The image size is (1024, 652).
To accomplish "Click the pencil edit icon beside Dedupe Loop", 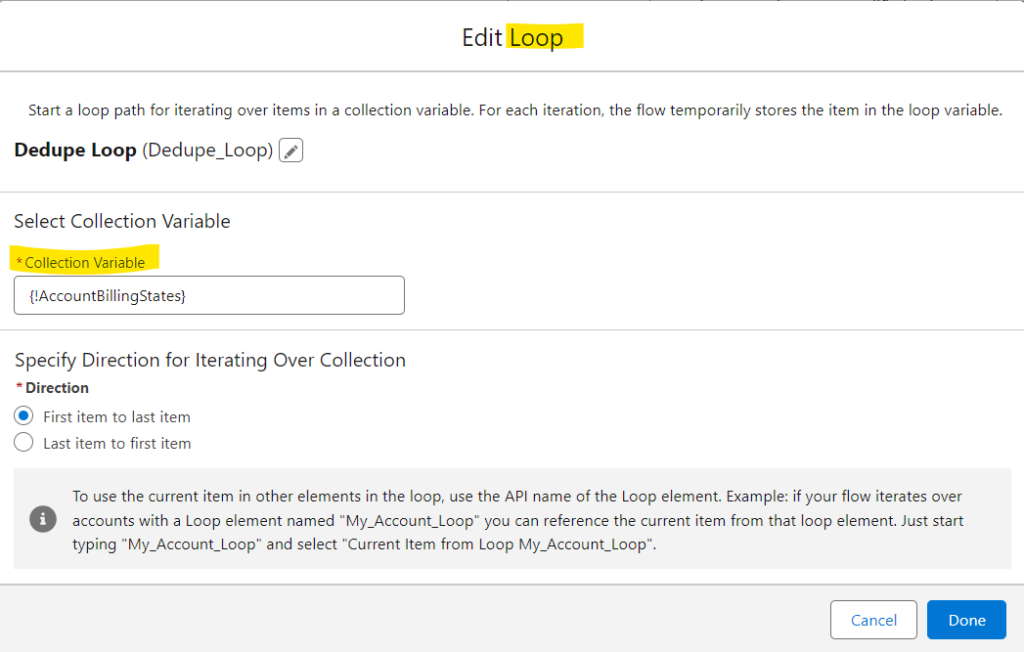I will click(291, 150).
